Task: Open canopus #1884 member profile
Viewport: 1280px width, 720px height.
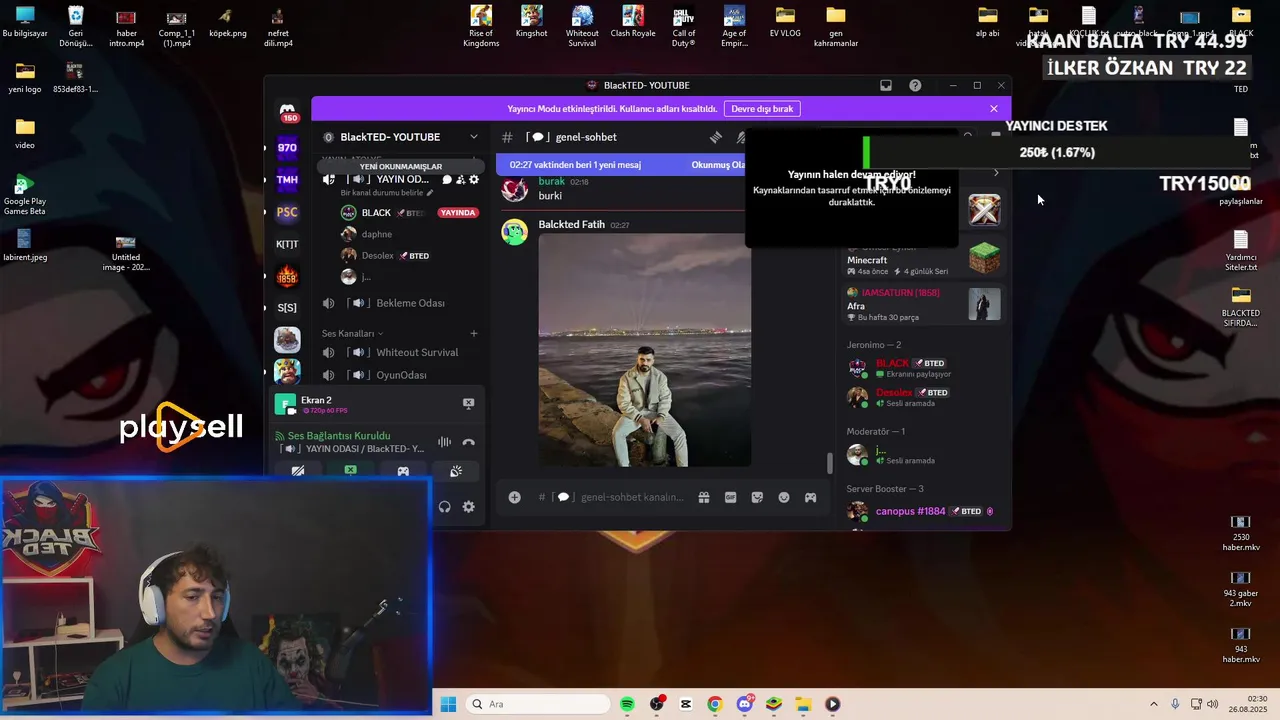Action: [x=923, y=511]
